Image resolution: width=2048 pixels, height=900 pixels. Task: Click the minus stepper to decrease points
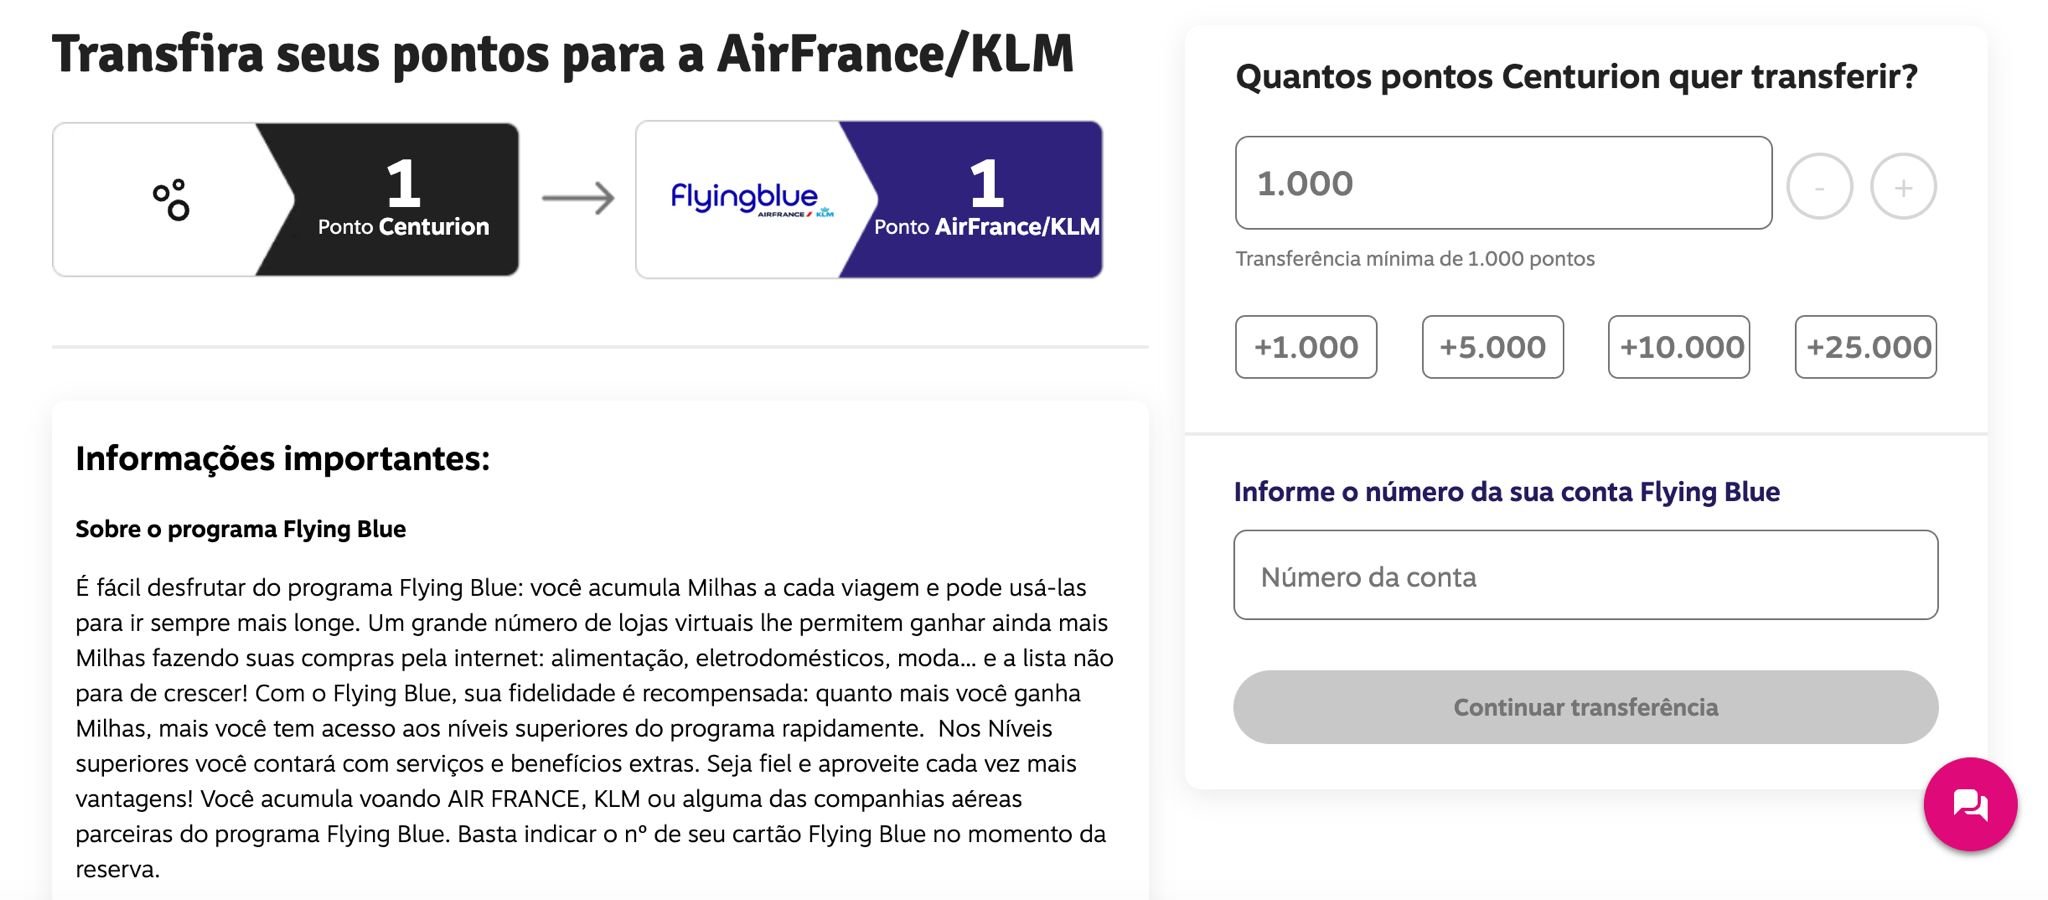point(1819,186)
